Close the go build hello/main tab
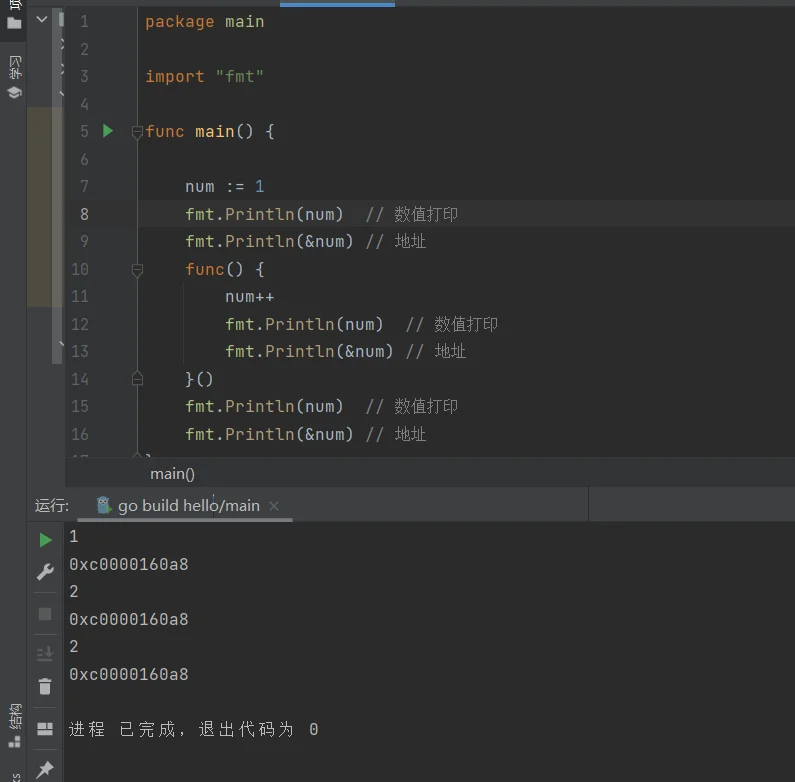Viewport: 795px width, 782px height. 274,506
